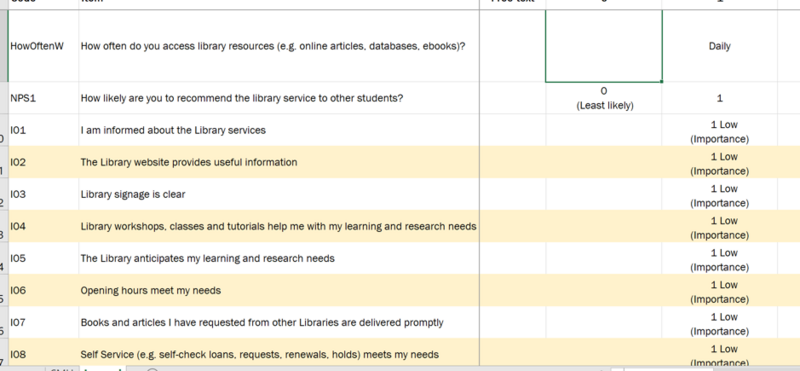This screenshot has height=371, width=800.
Task: Select the I04 code cell
Action: click(43, 226)
